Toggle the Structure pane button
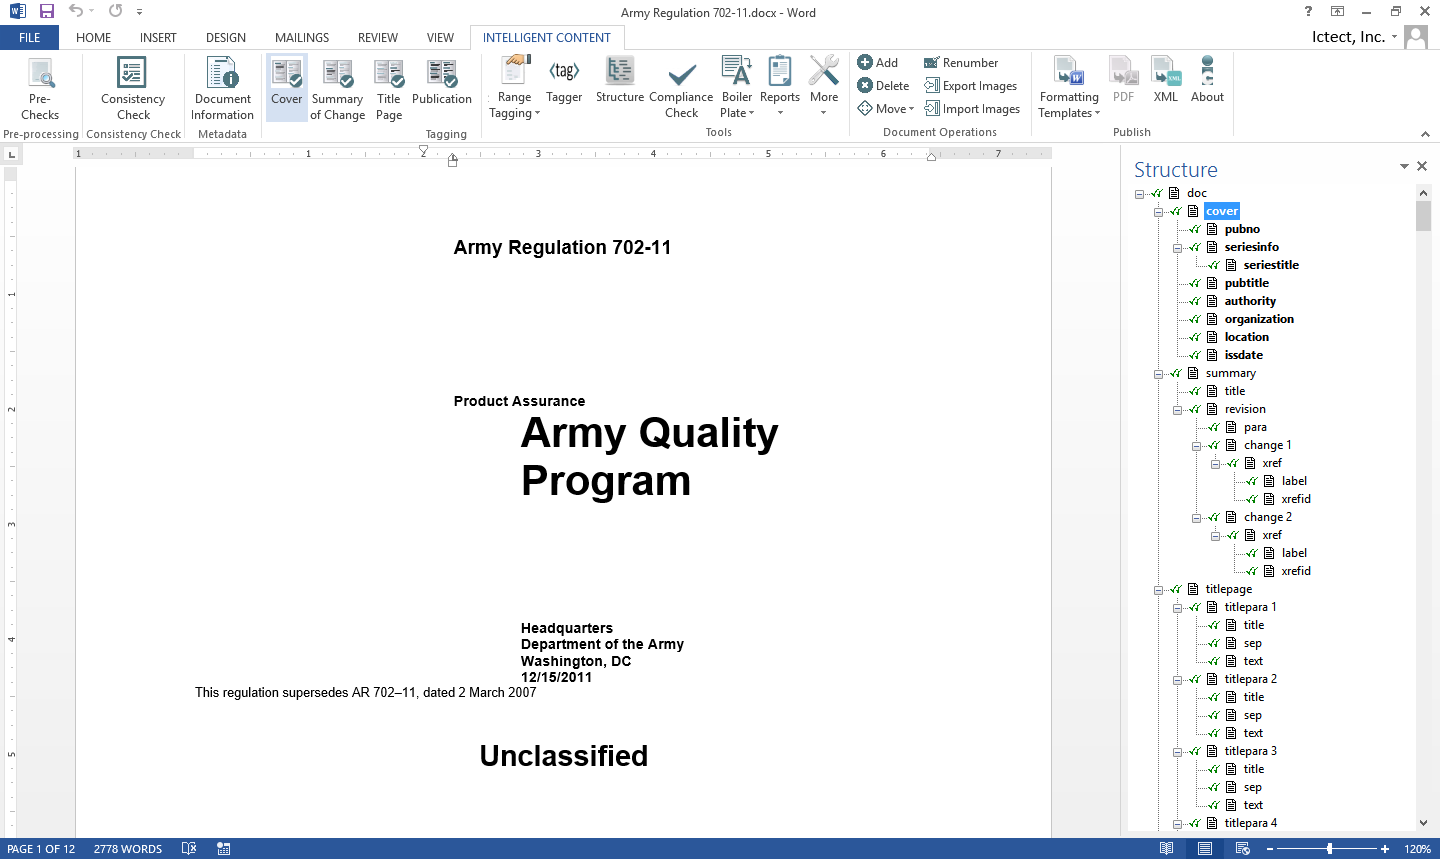 (x=620, y=81)
